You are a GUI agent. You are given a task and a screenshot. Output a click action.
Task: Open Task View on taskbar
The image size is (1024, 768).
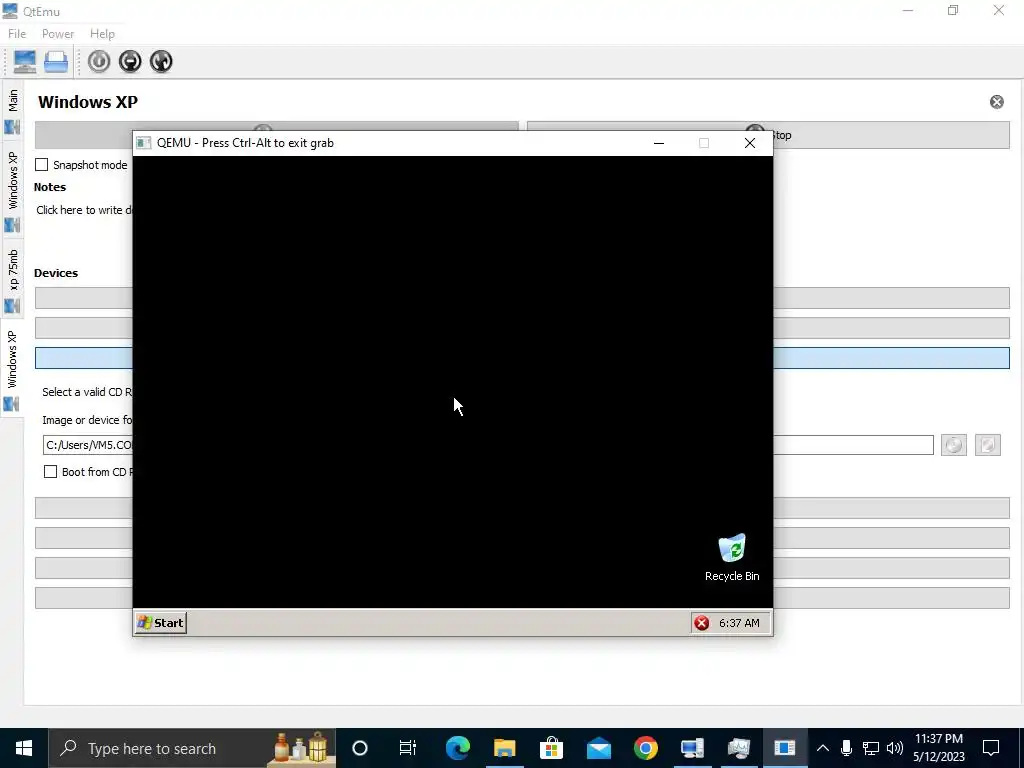(x=408, y=748)
